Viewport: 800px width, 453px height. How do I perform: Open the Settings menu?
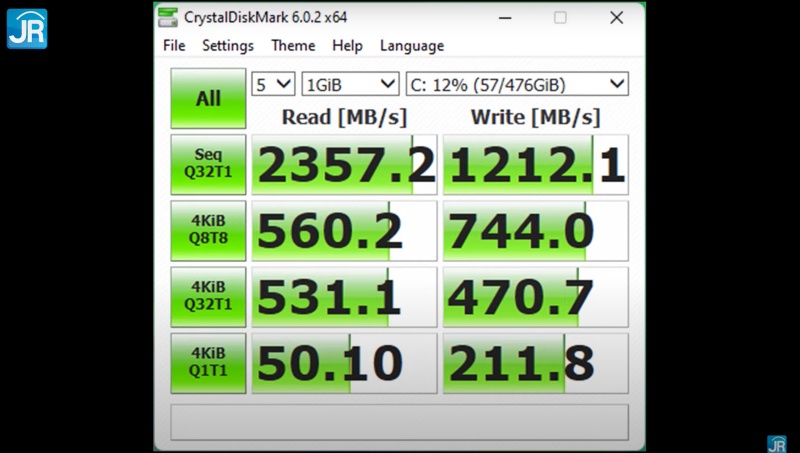228,46
